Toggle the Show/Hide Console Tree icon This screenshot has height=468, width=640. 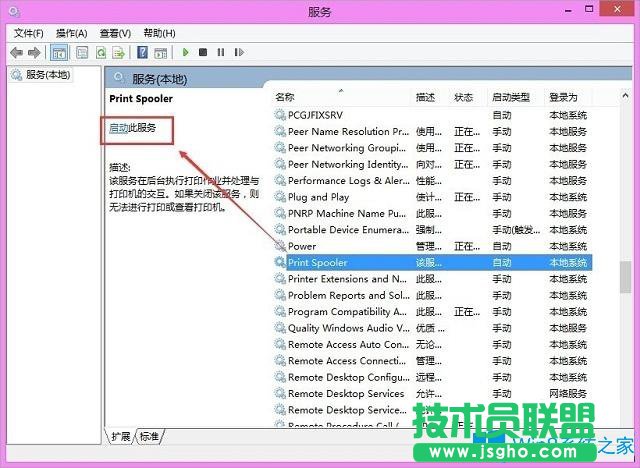pyautogui.click(x=59, y=53)
